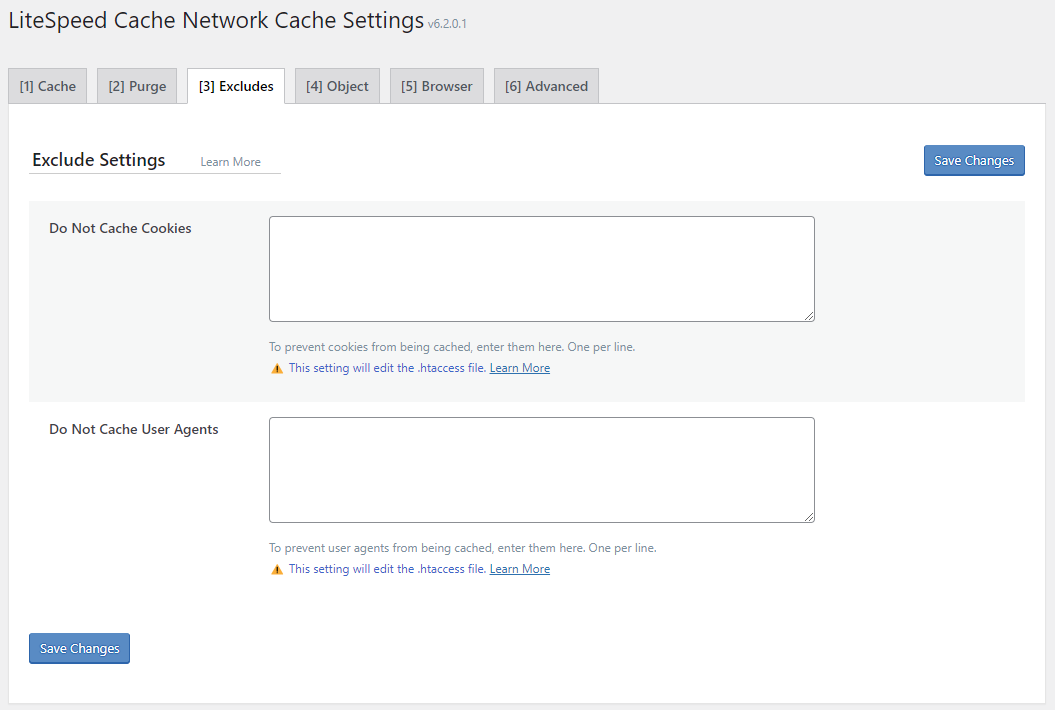Focus the Do Not Cache User Agents textarea
1055x710 pixels.
[542, 470]
